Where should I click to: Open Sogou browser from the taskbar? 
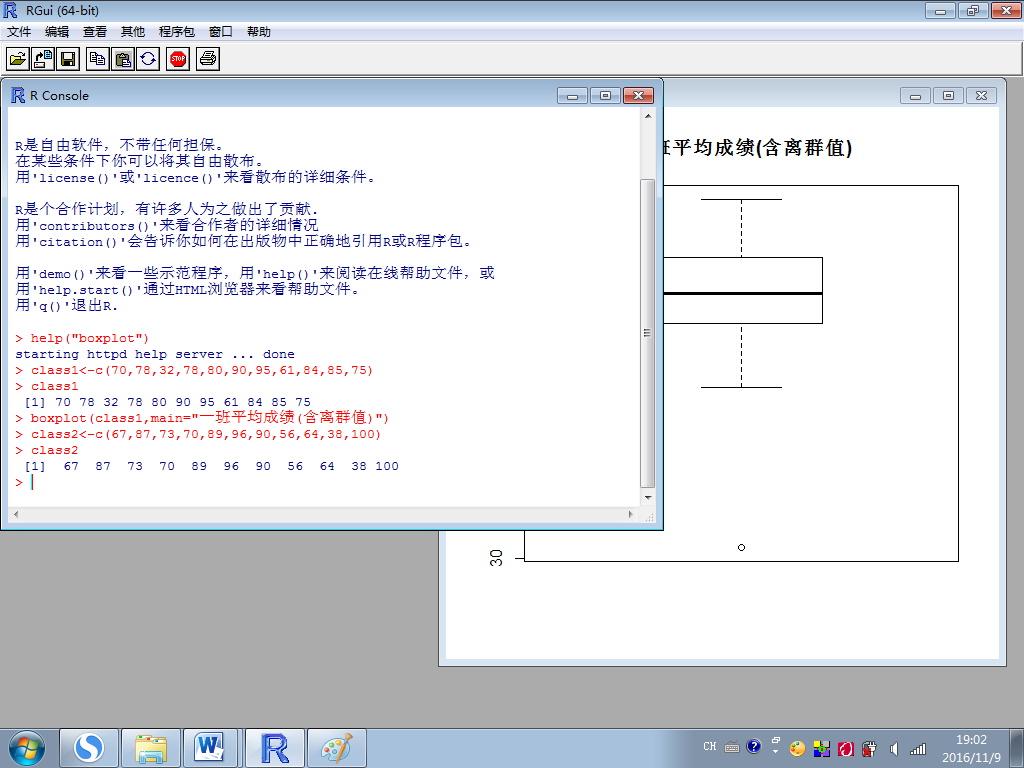tap(89, 748)
